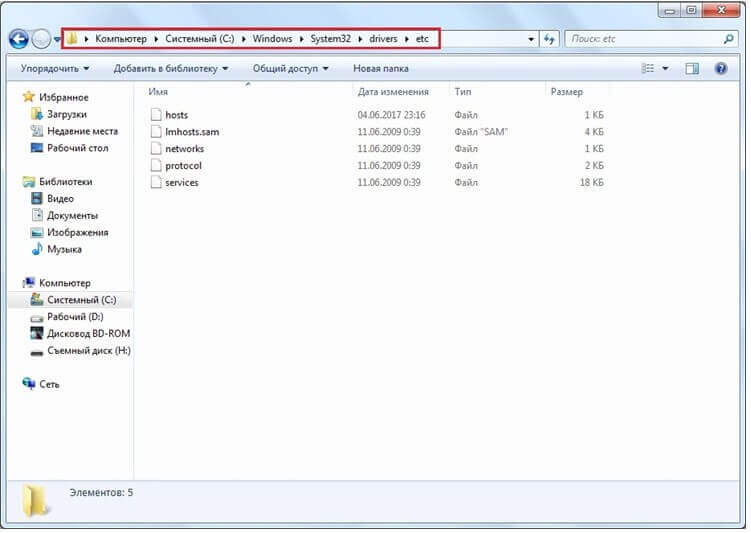Open the Музыка library
Viewport: 751px width, 533px height.
point(64,249)
